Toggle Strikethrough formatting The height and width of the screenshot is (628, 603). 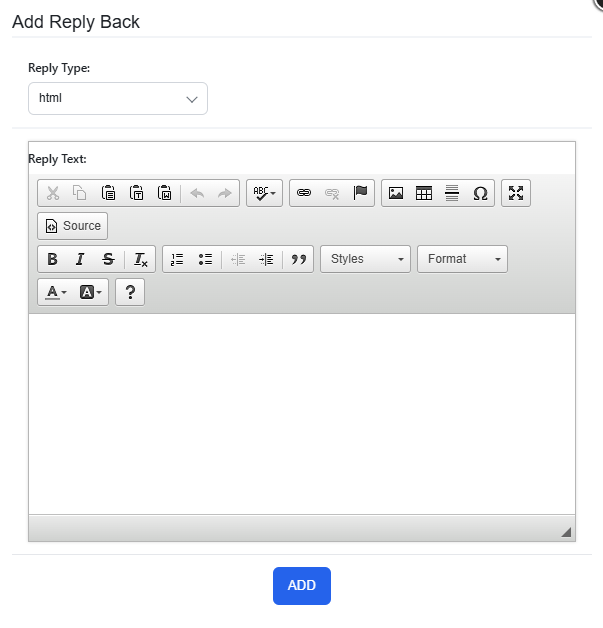point(108,259)
